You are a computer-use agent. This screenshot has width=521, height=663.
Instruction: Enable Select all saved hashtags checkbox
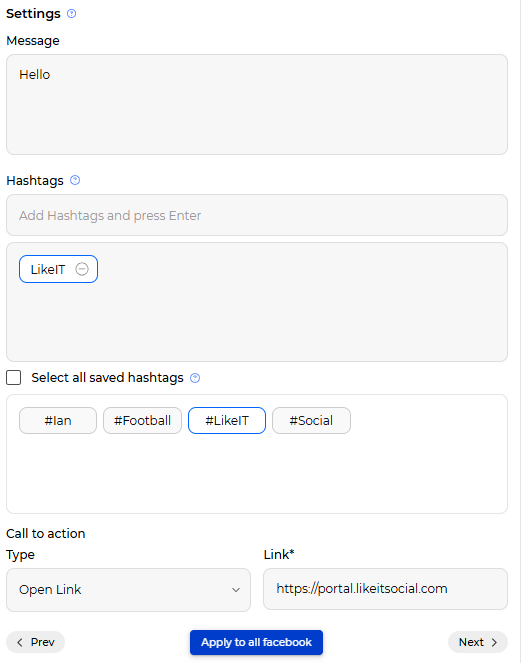(x=14, y=378)
